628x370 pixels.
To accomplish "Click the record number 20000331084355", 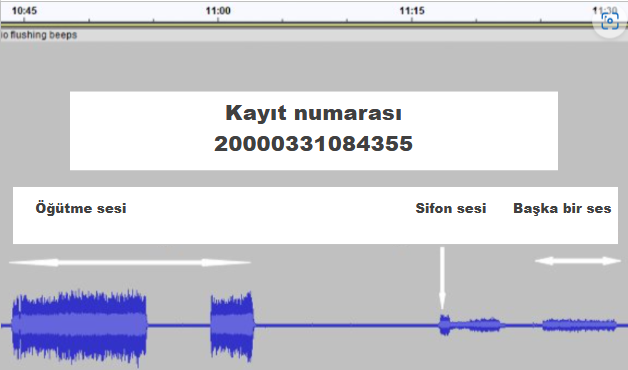I will 313,143.
